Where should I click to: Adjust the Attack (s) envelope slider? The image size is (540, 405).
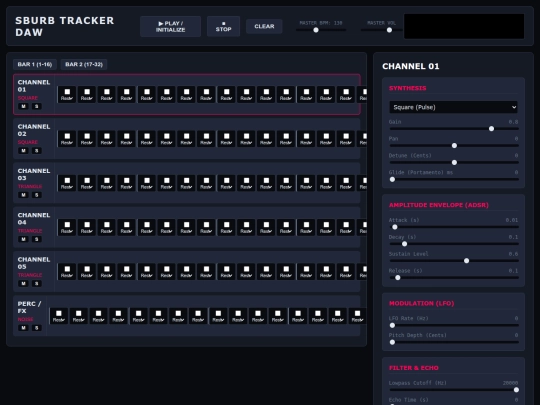(x=454, y=227)
